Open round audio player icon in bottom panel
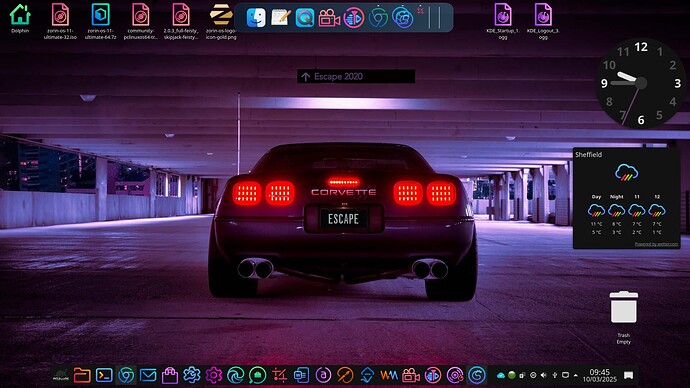This screenshot has height=388, width=690. [433, 375]
